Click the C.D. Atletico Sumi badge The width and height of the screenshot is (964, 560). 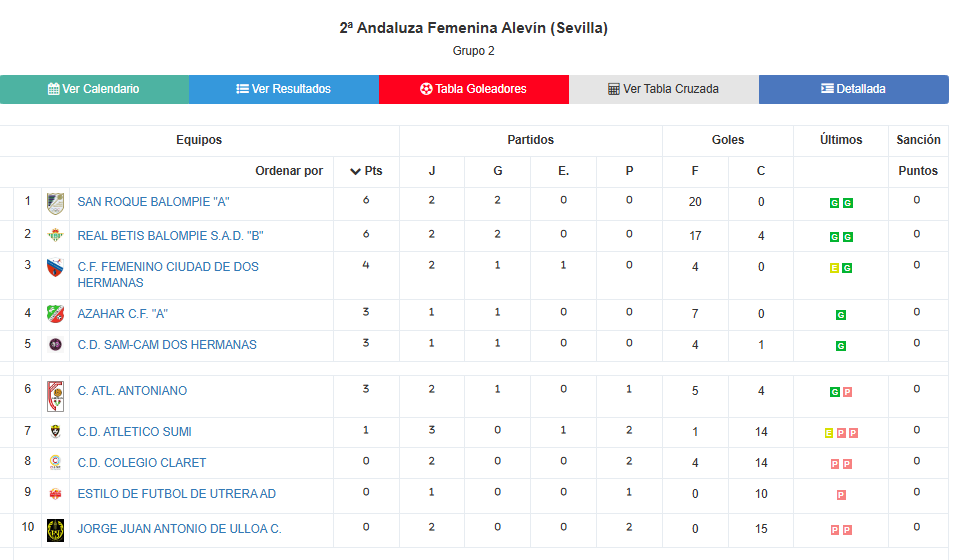click(55, 432)
